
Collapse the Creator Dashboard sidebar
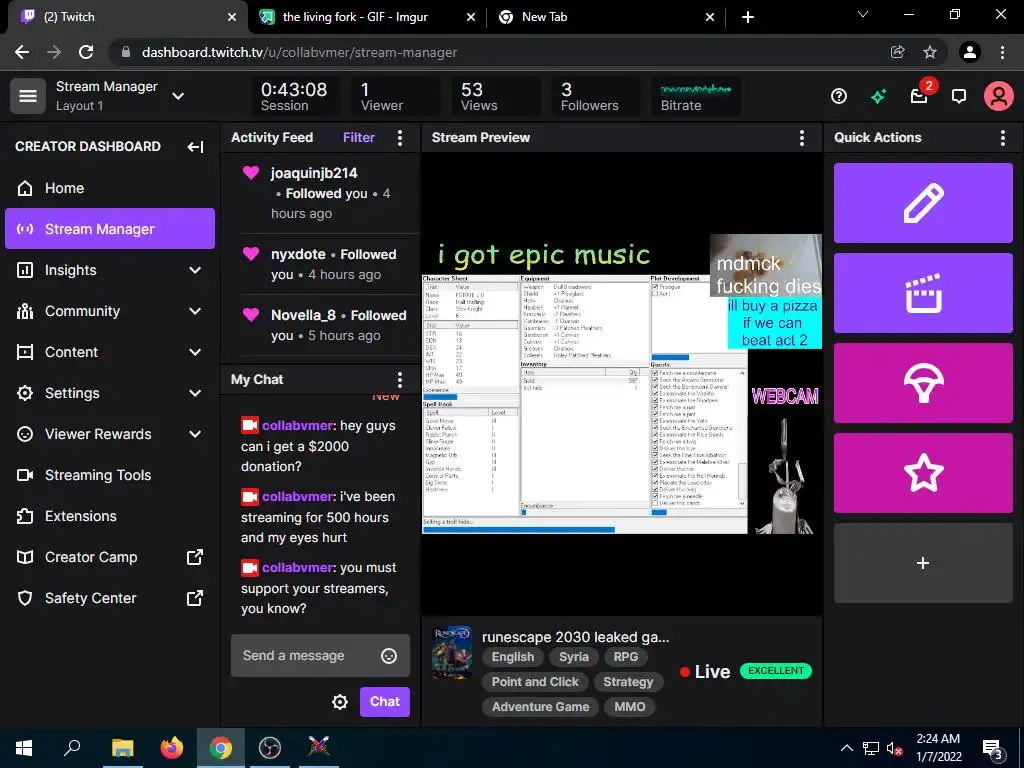(x=195, y=147)
